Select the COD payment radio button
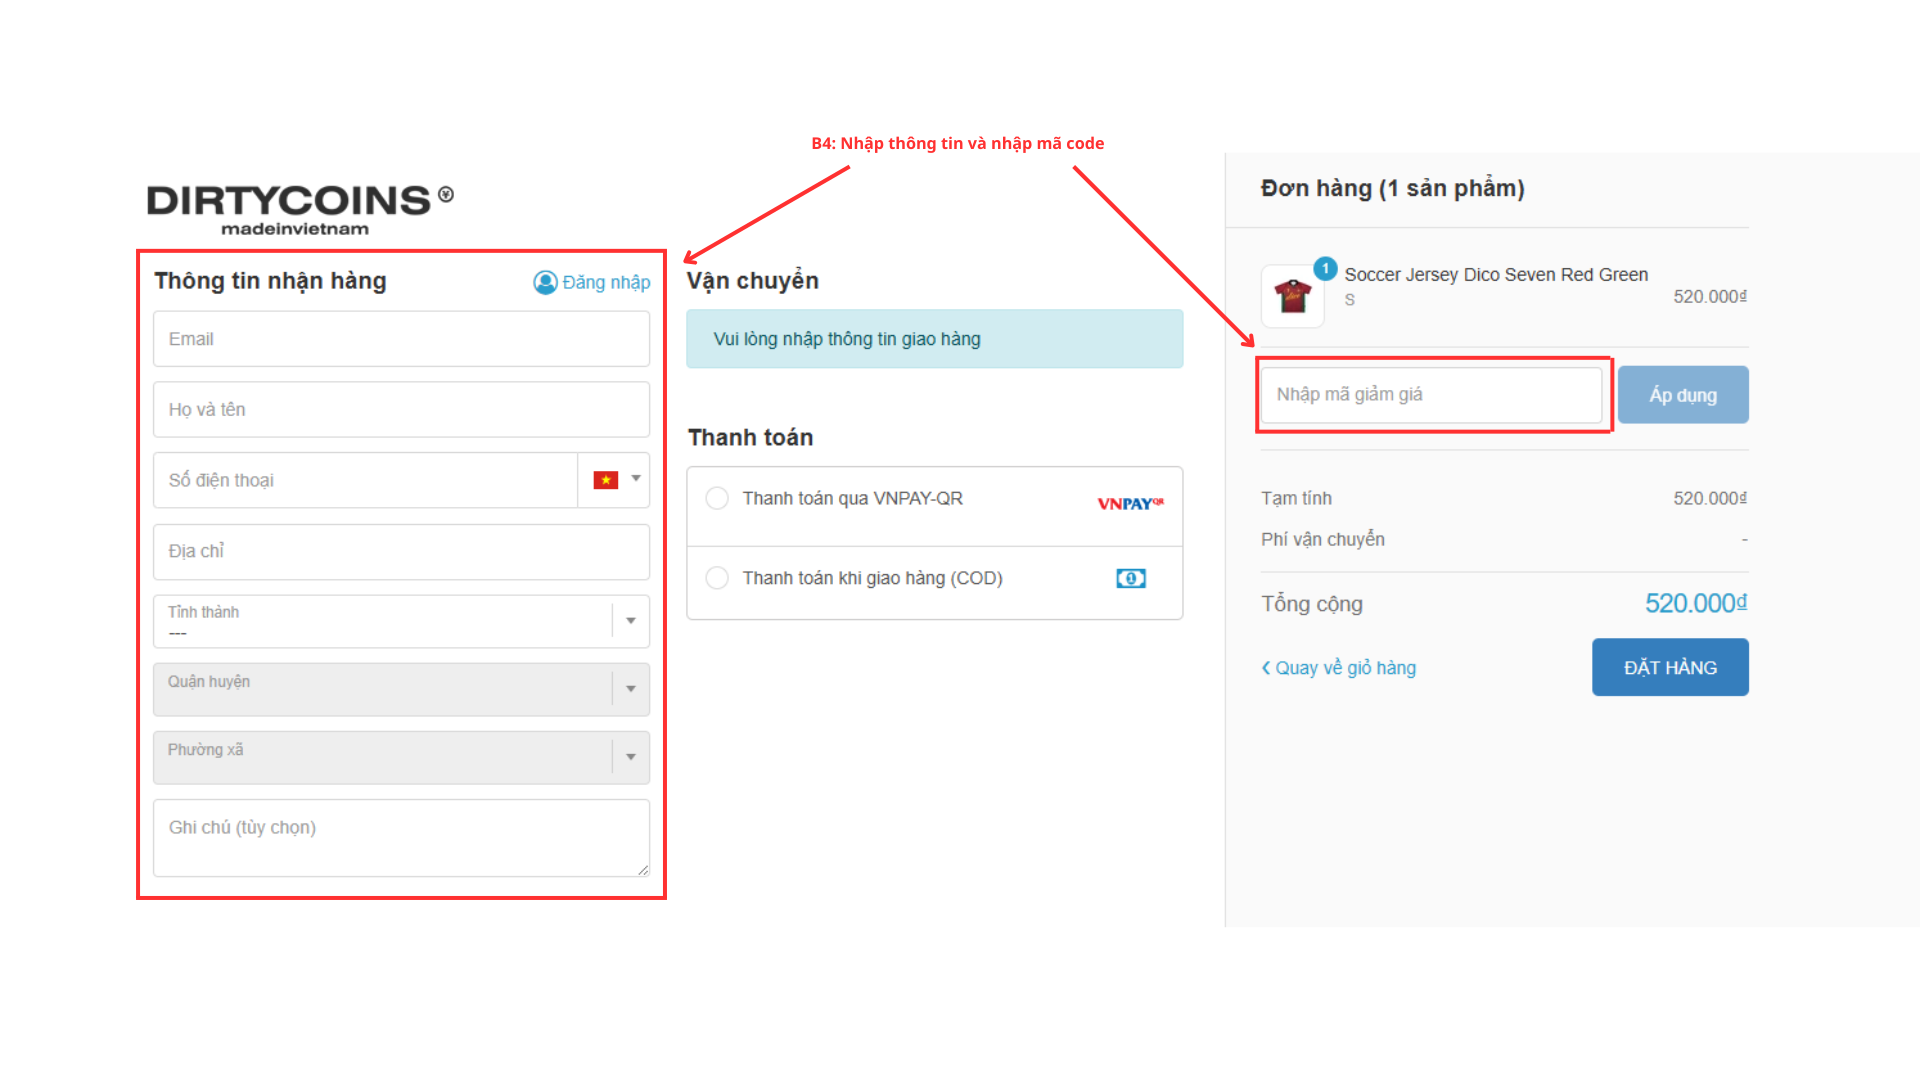 pos(717,578)
